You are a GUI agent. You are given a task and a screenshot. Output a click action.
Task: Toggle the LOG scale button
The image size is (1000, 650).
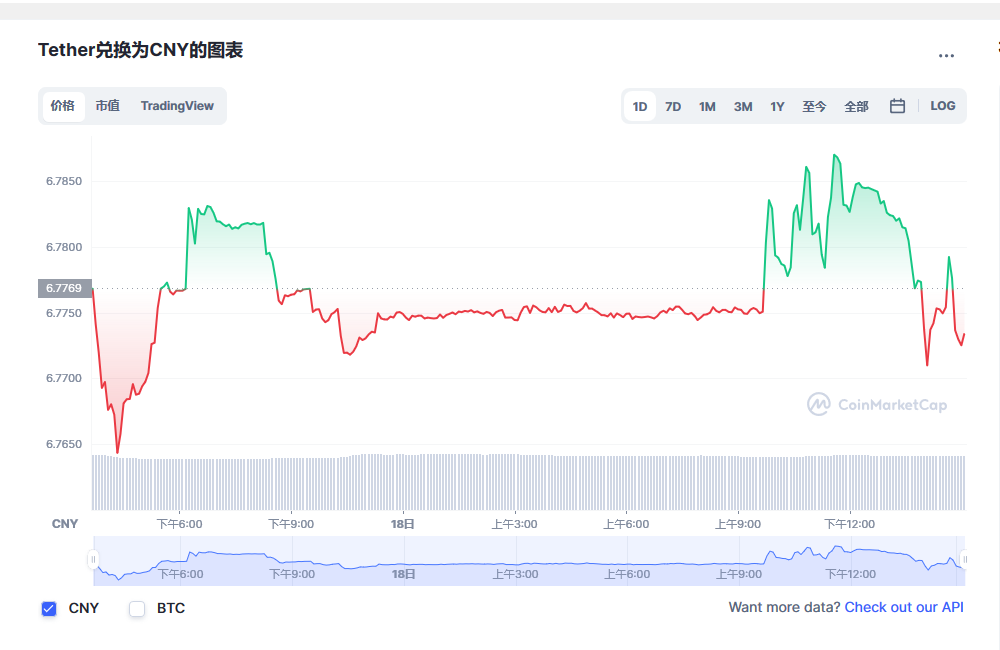pos(943,106)
